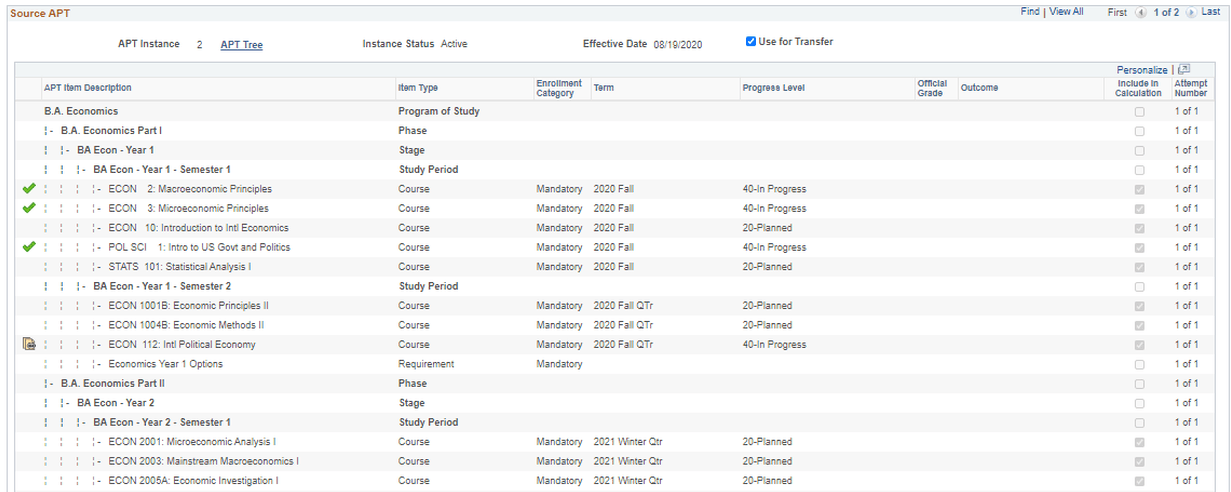Screen dimensions: 1231x492
Task: Select BA Econ - Year 1 - Semester 1 row
Action: [x=162, y=170]
